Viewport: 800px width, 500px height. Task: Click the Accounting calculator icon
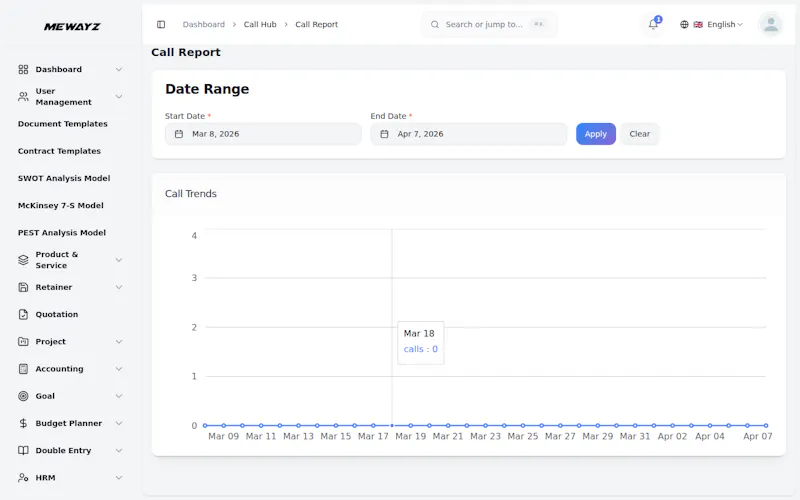23,369
